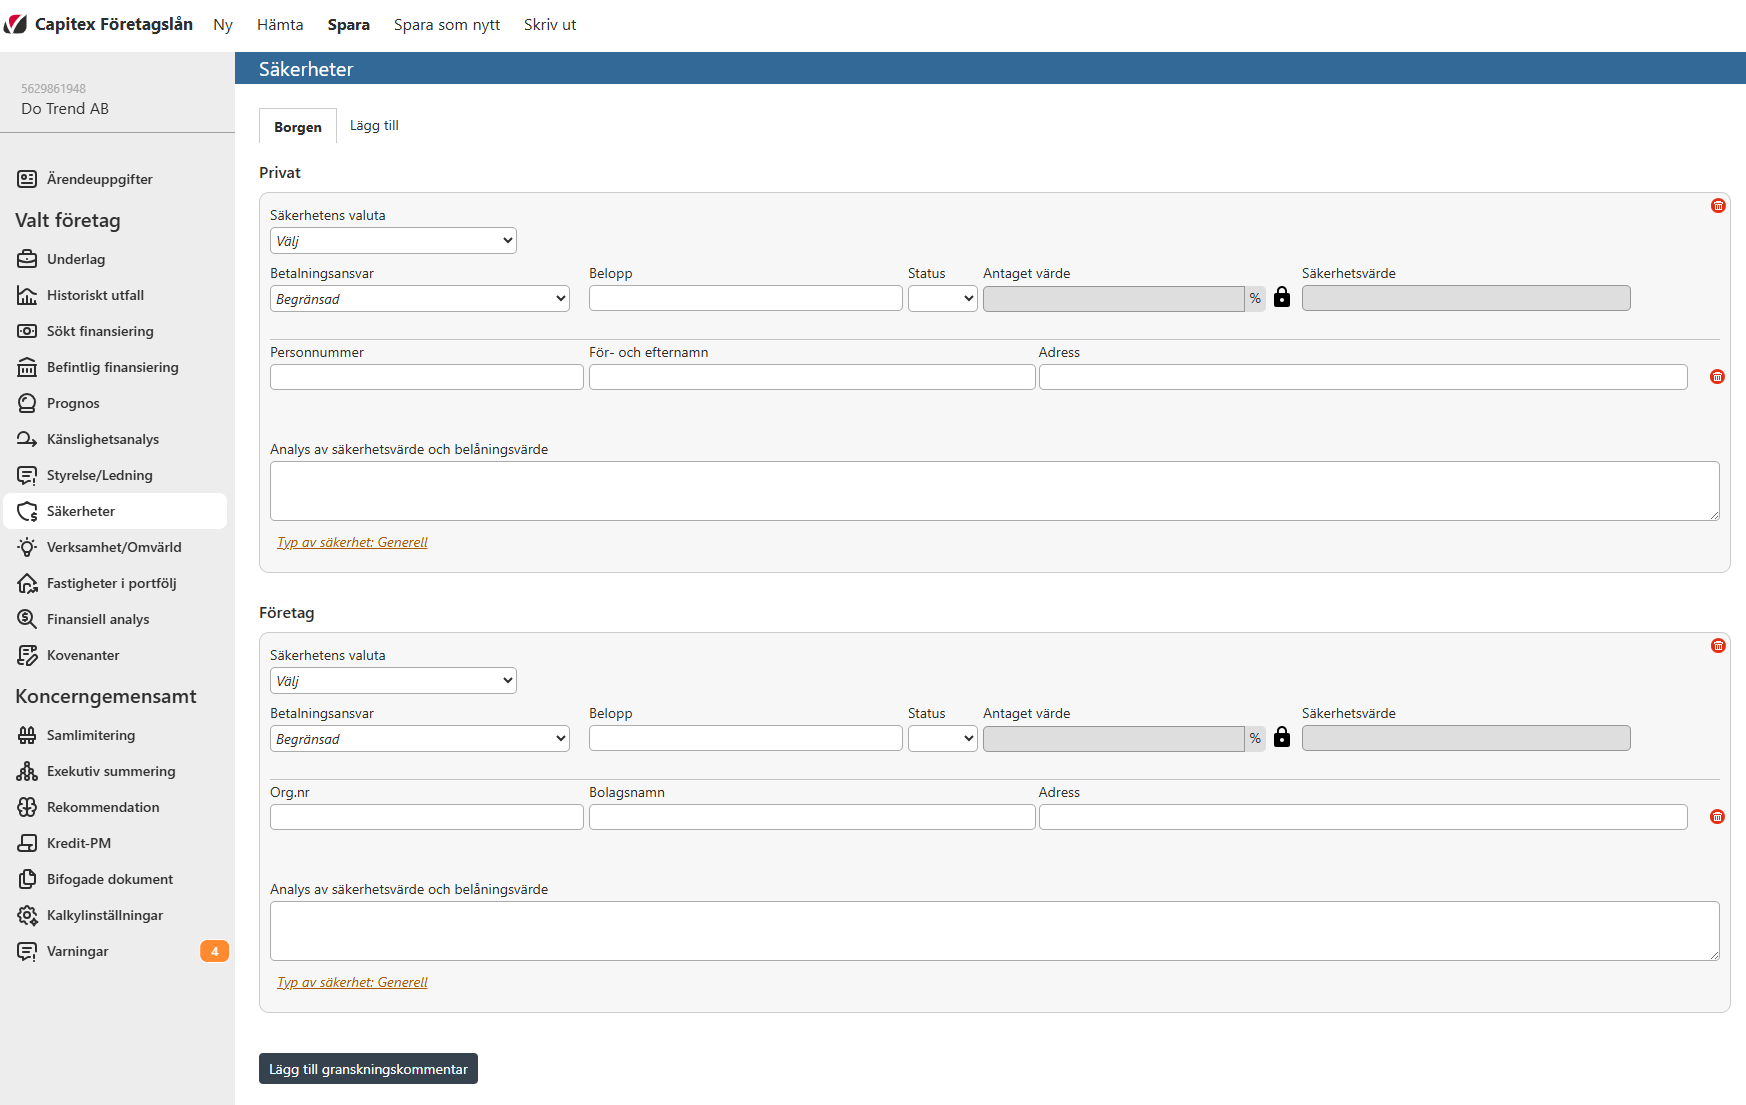Image resolution: width=1746 pixels, height=1105 pixels.
Task: Click Spara som nytt in the menu
Action: (x=447, y=24)
